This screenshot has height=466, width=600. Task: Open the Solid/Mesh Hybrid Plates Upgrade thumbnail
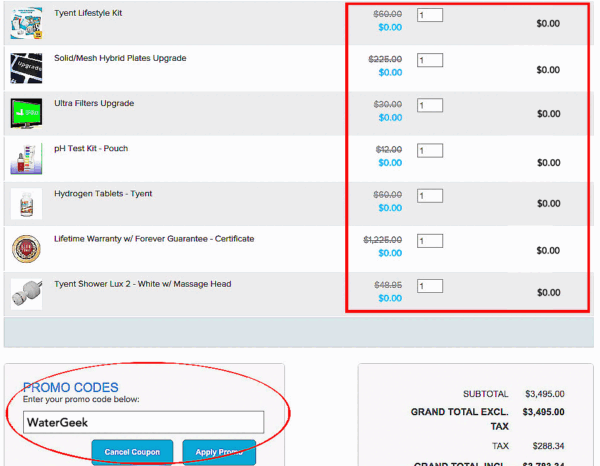click(x=26, y=68)
